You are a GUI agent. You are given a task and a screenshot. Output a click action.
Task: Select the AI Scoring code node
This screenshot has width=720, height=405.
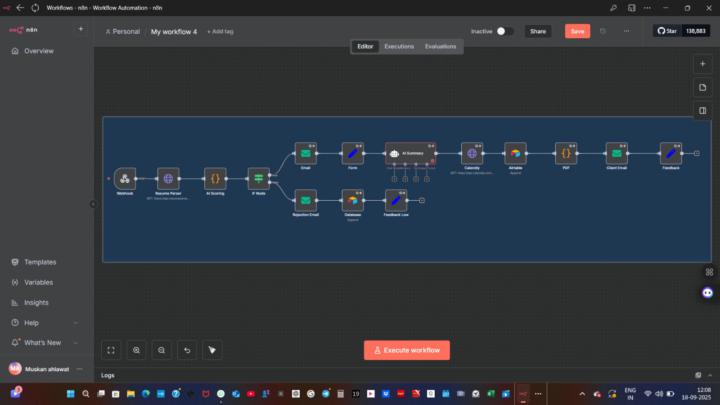(x=215, y=179)
